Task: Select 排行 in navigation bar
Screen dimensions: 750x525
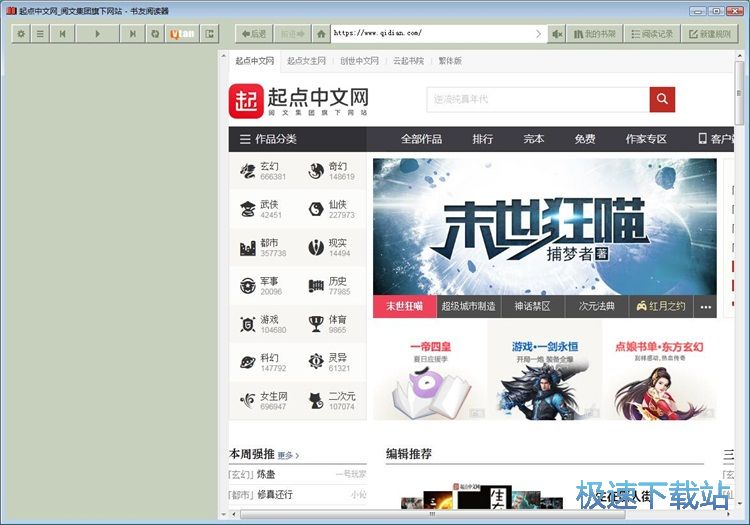Action: coord(482,139)
